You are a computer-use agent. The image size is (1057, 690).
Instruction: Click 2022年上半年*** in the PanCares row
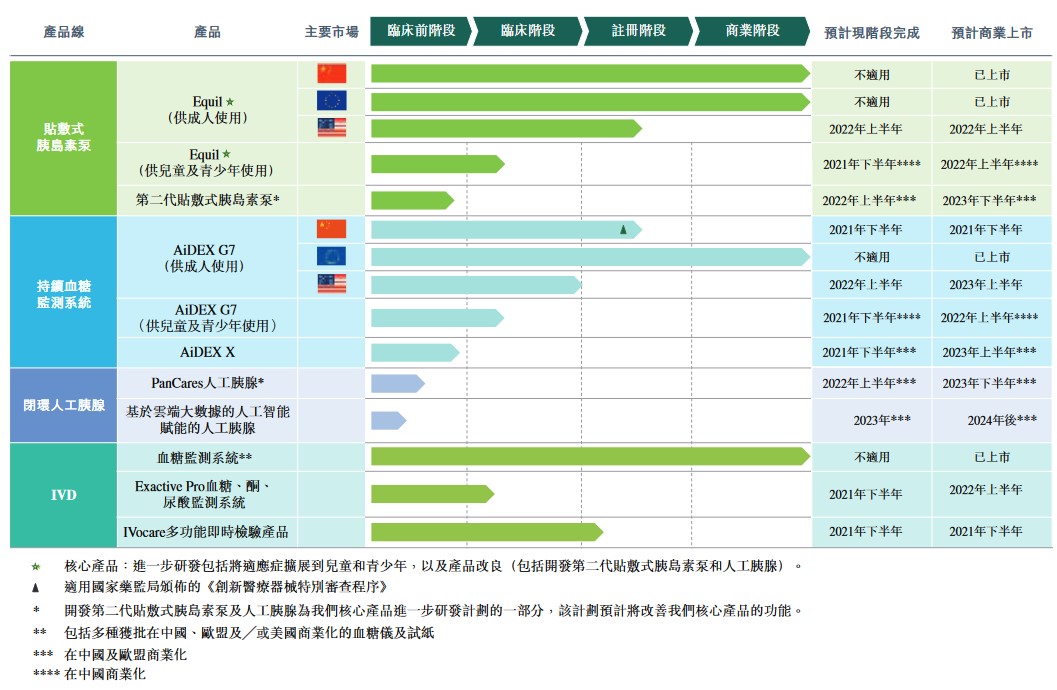869,383
